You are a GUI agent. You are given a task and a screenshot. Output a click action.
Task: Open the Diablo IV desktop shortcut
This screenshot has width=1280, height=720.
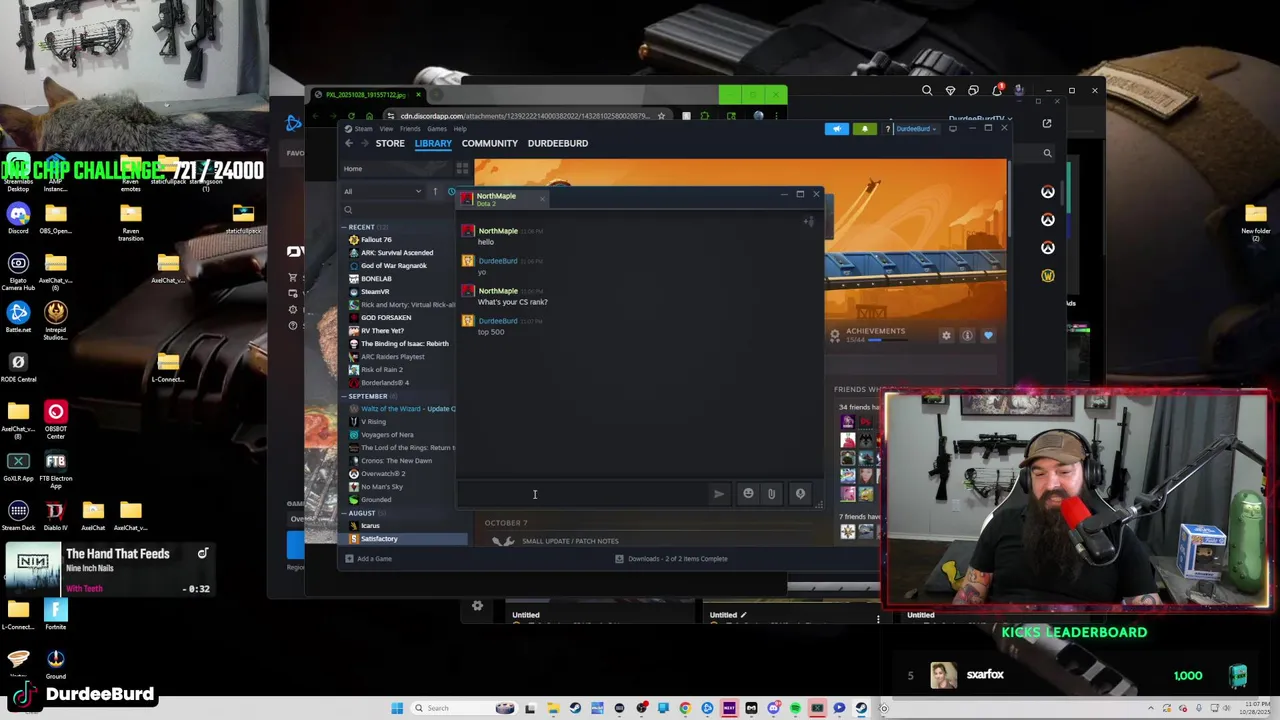pyautogui.click(x=55, y=515)
